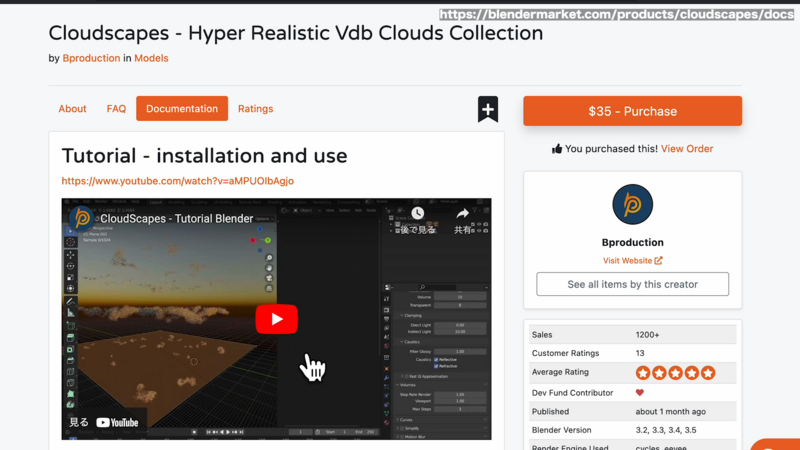800x450 pixels.
Task: Click the Bproduction author link
Action: click(91, 58)
